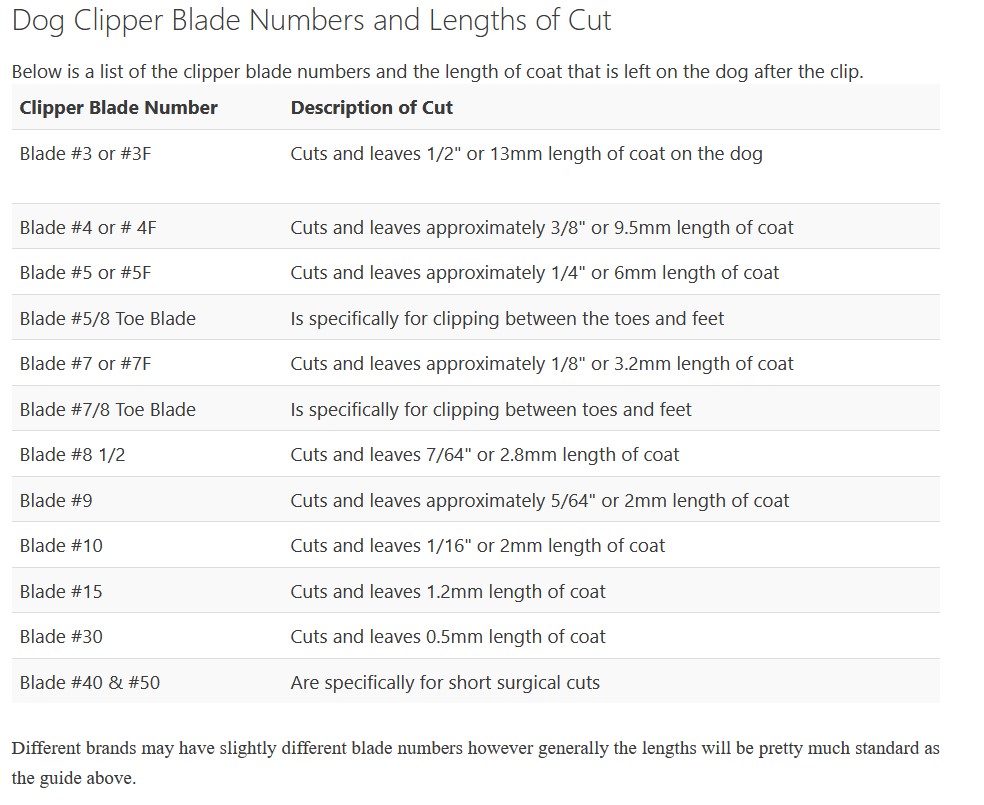Click the 'Blade #7 or #7F' row label
The width and height of the screenshot is (984, 805).
85,363
